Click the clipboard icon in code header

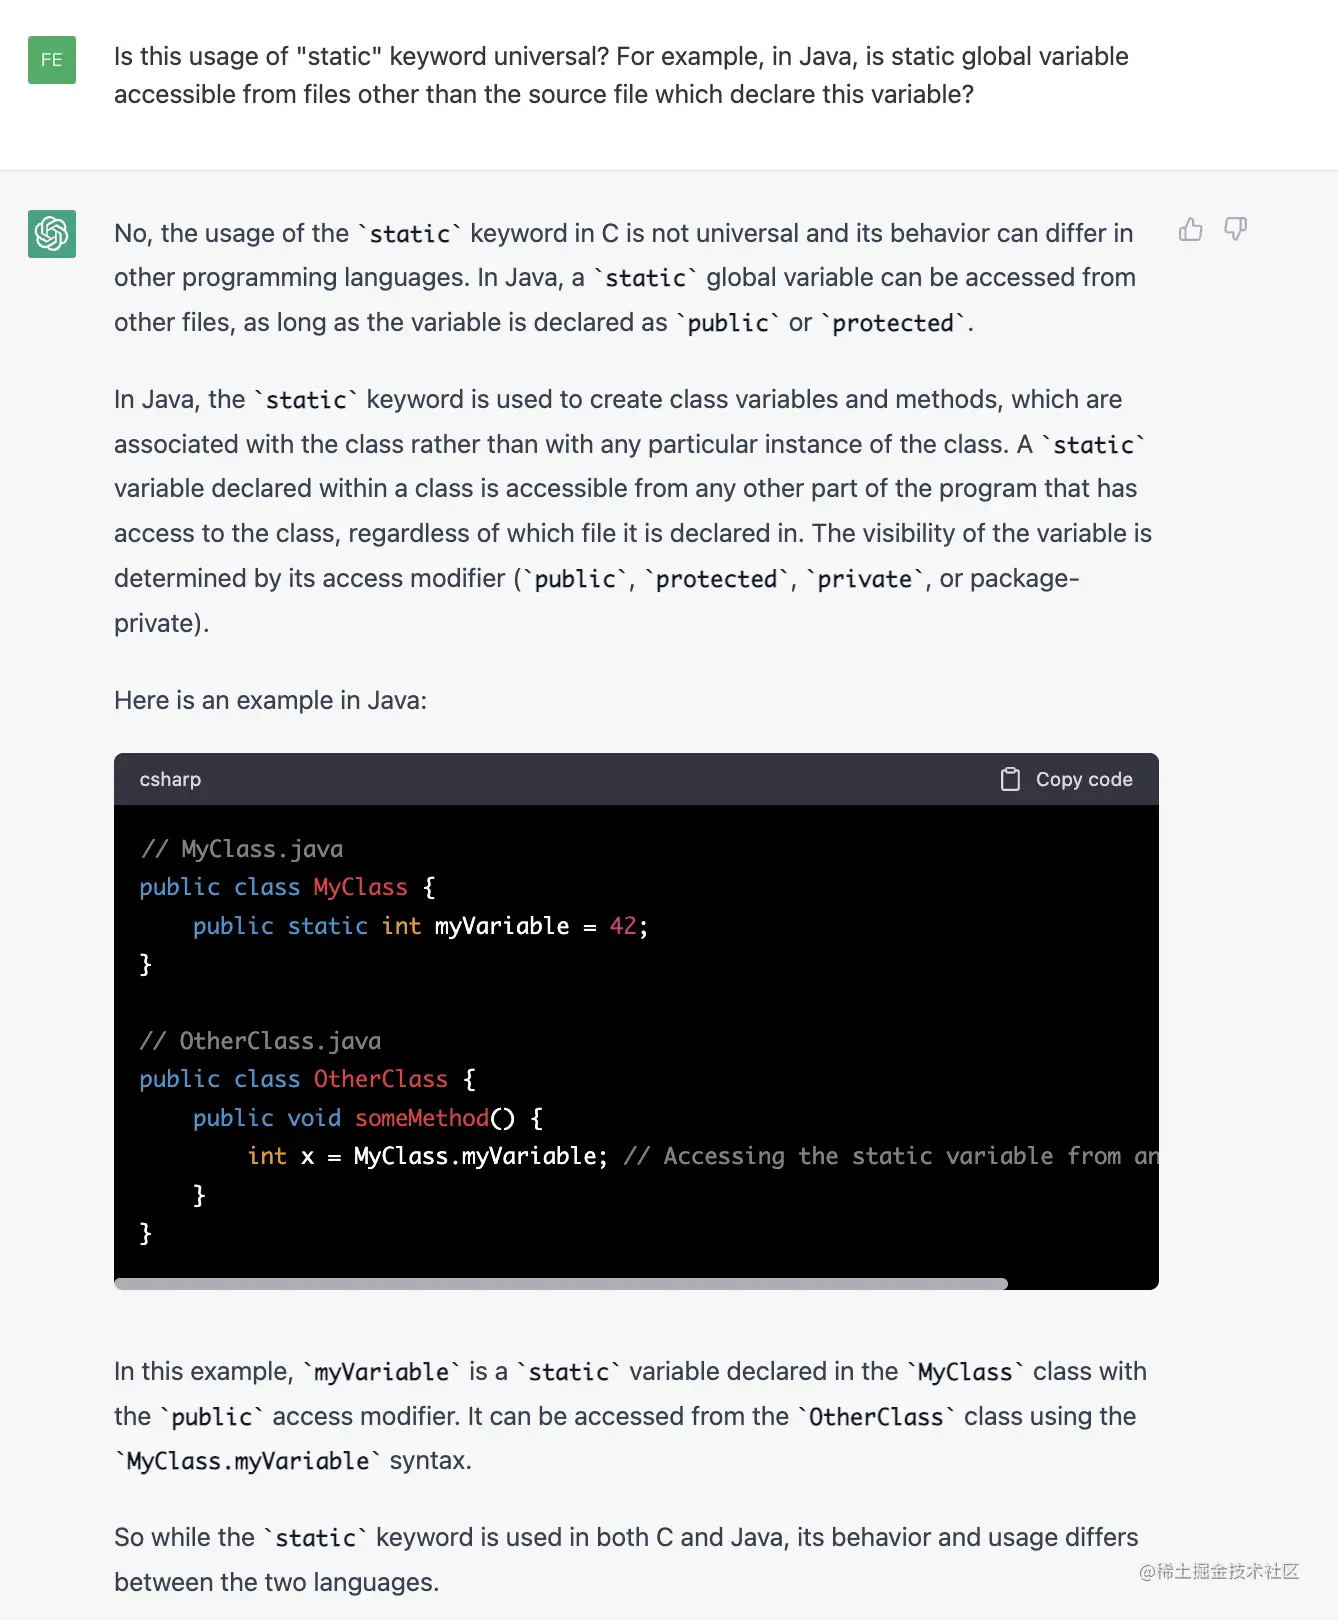(1010, 779)
